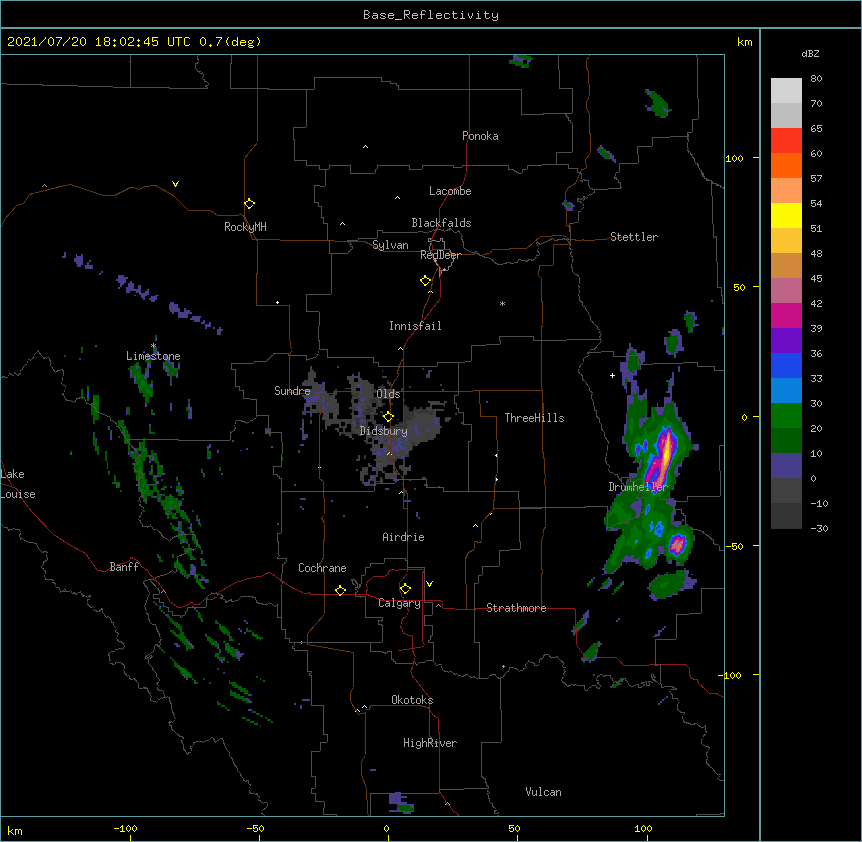This screenshot has width=862, height=842.
Task: Click the Didsbury town label
Action: [x=384, y=431]
